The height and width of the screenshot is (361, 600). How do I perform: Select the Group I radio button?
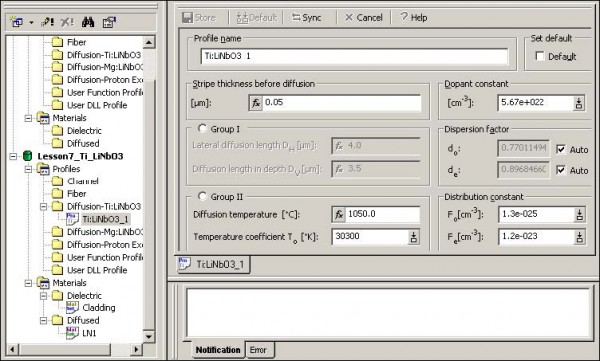pyautogui.click(x=202, y=129)
